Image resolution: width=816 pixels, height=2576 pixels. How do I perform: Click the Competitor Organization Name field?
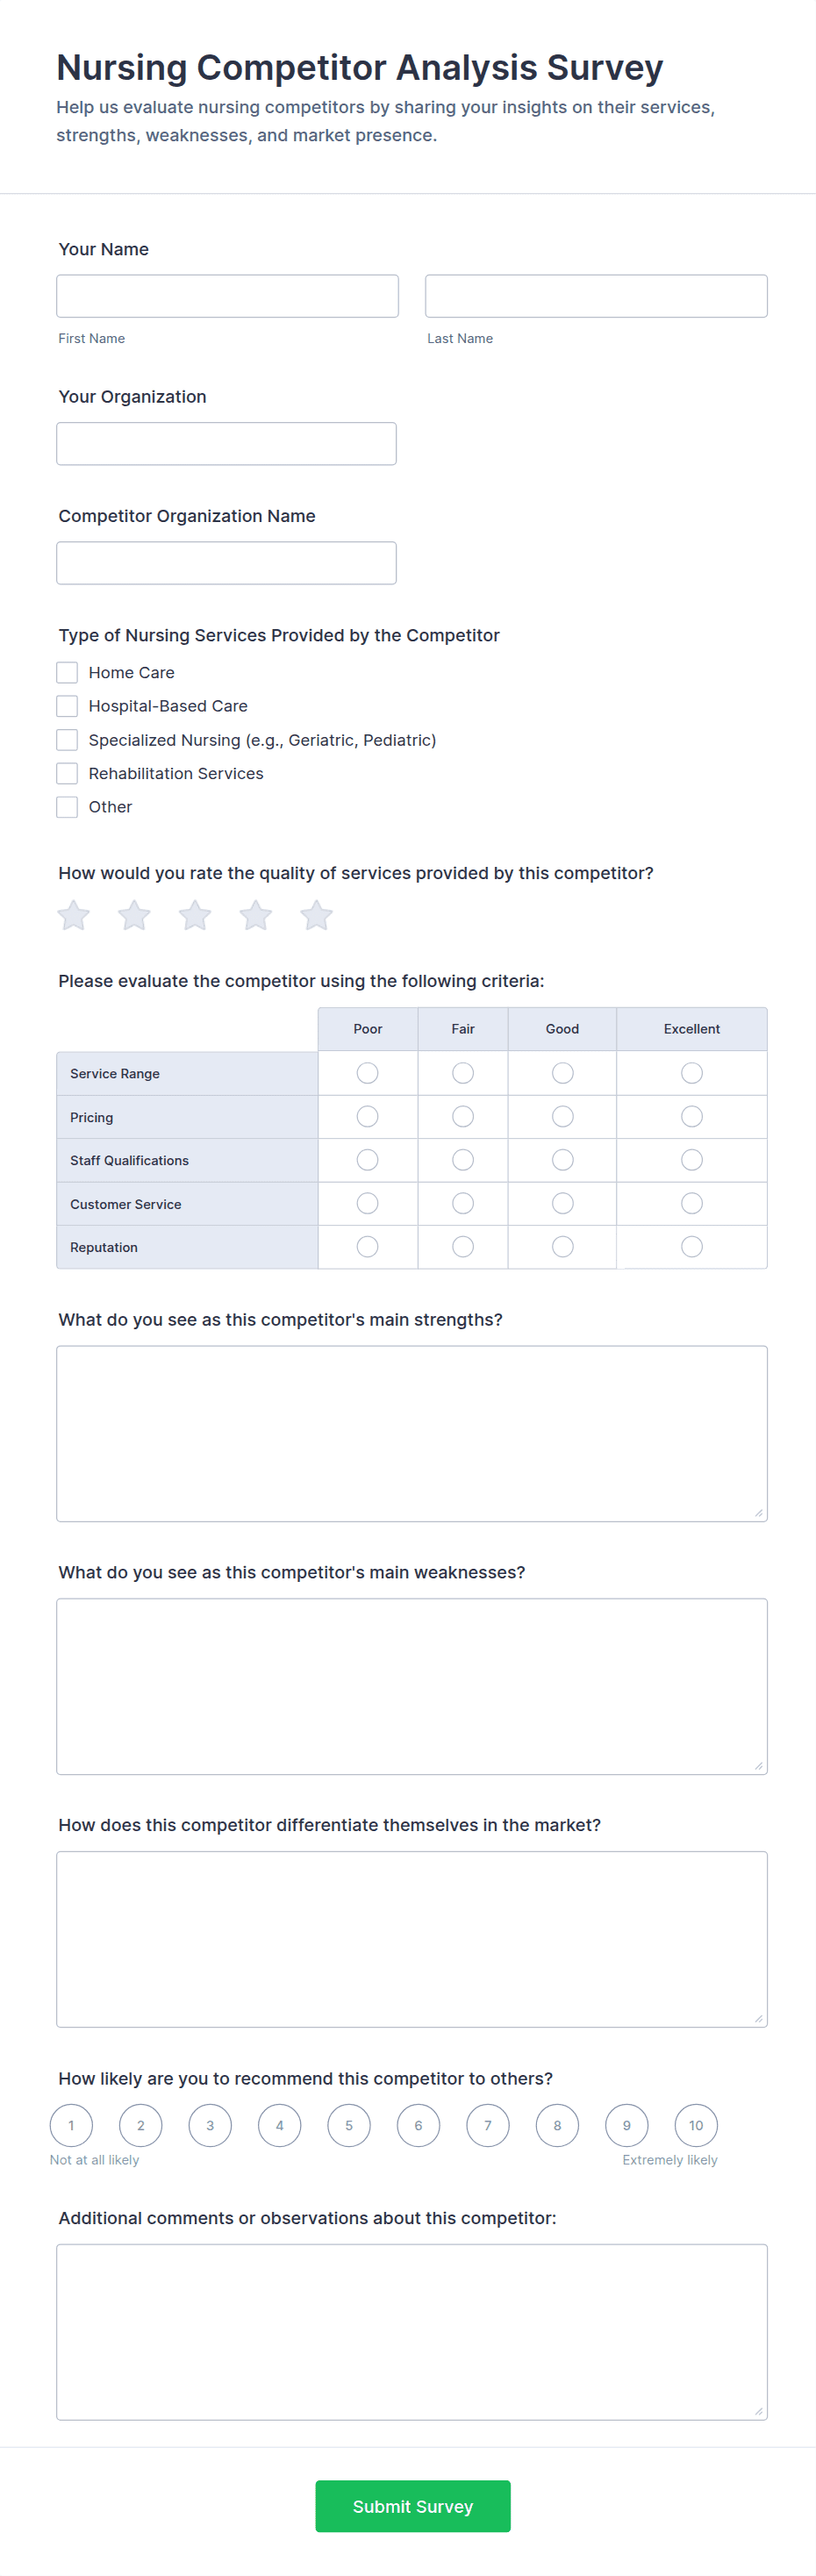pos(226,563)
